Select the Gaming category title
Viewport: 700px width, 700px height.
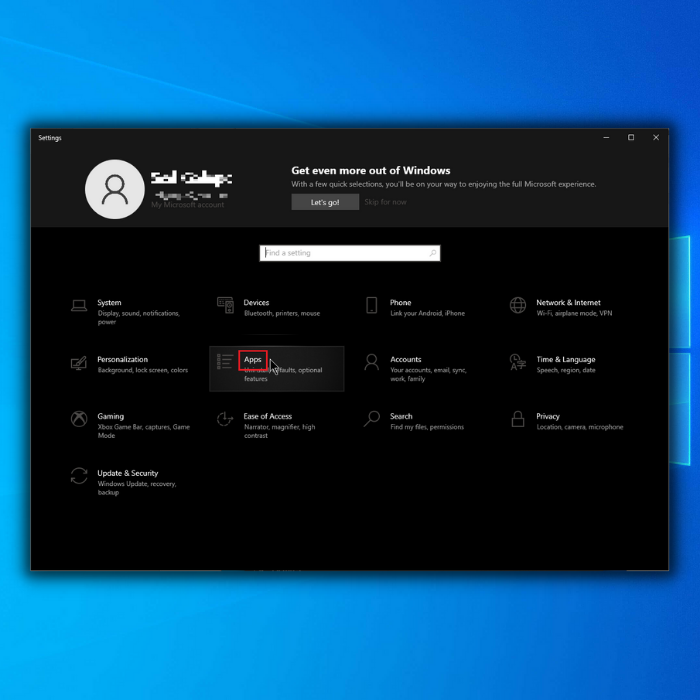pyautogui.click(x=111, y=417)
